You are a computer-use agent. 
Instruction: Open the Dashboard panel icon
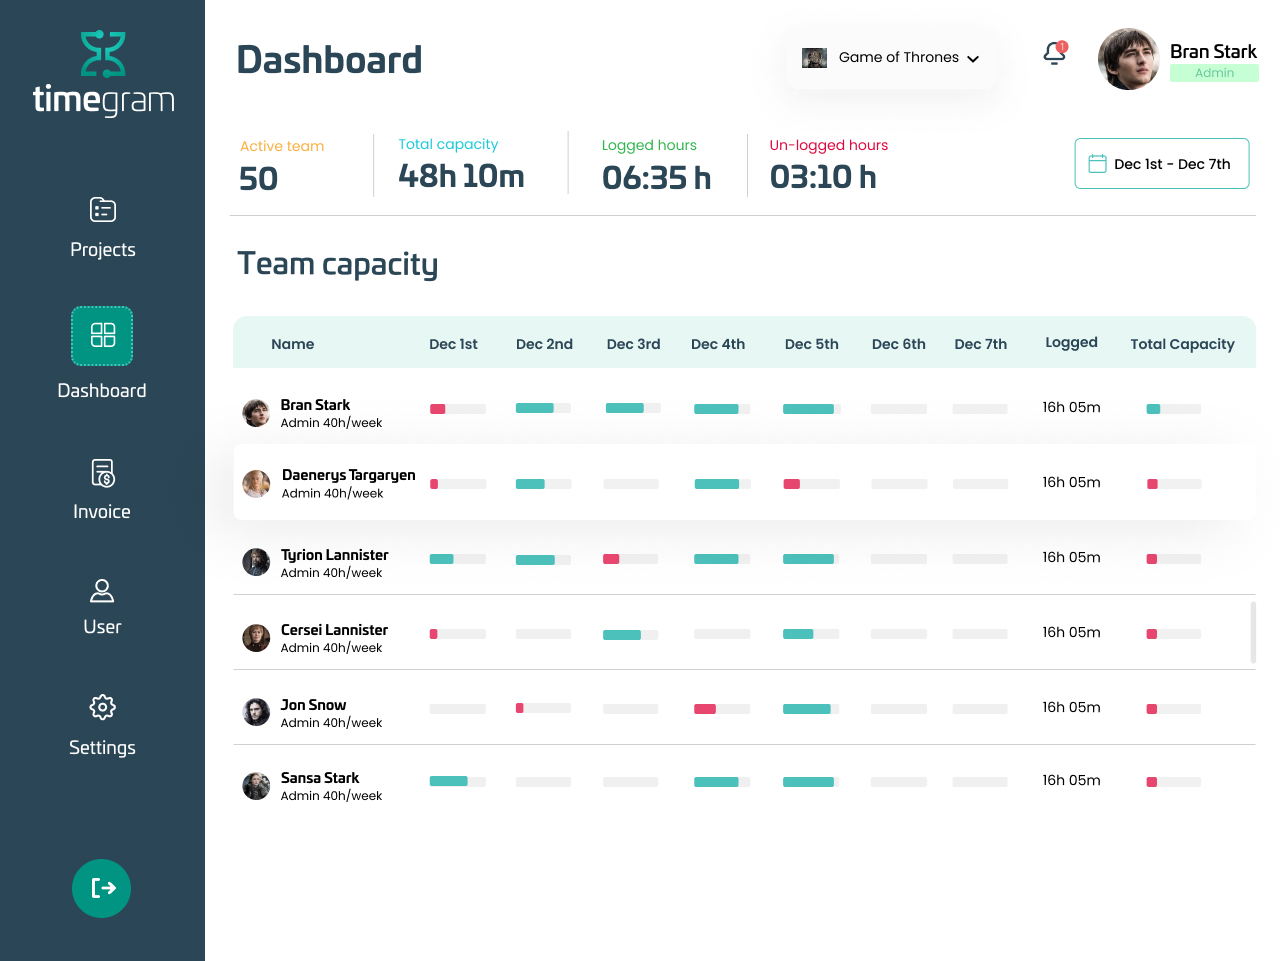click(x=102, y=336)
